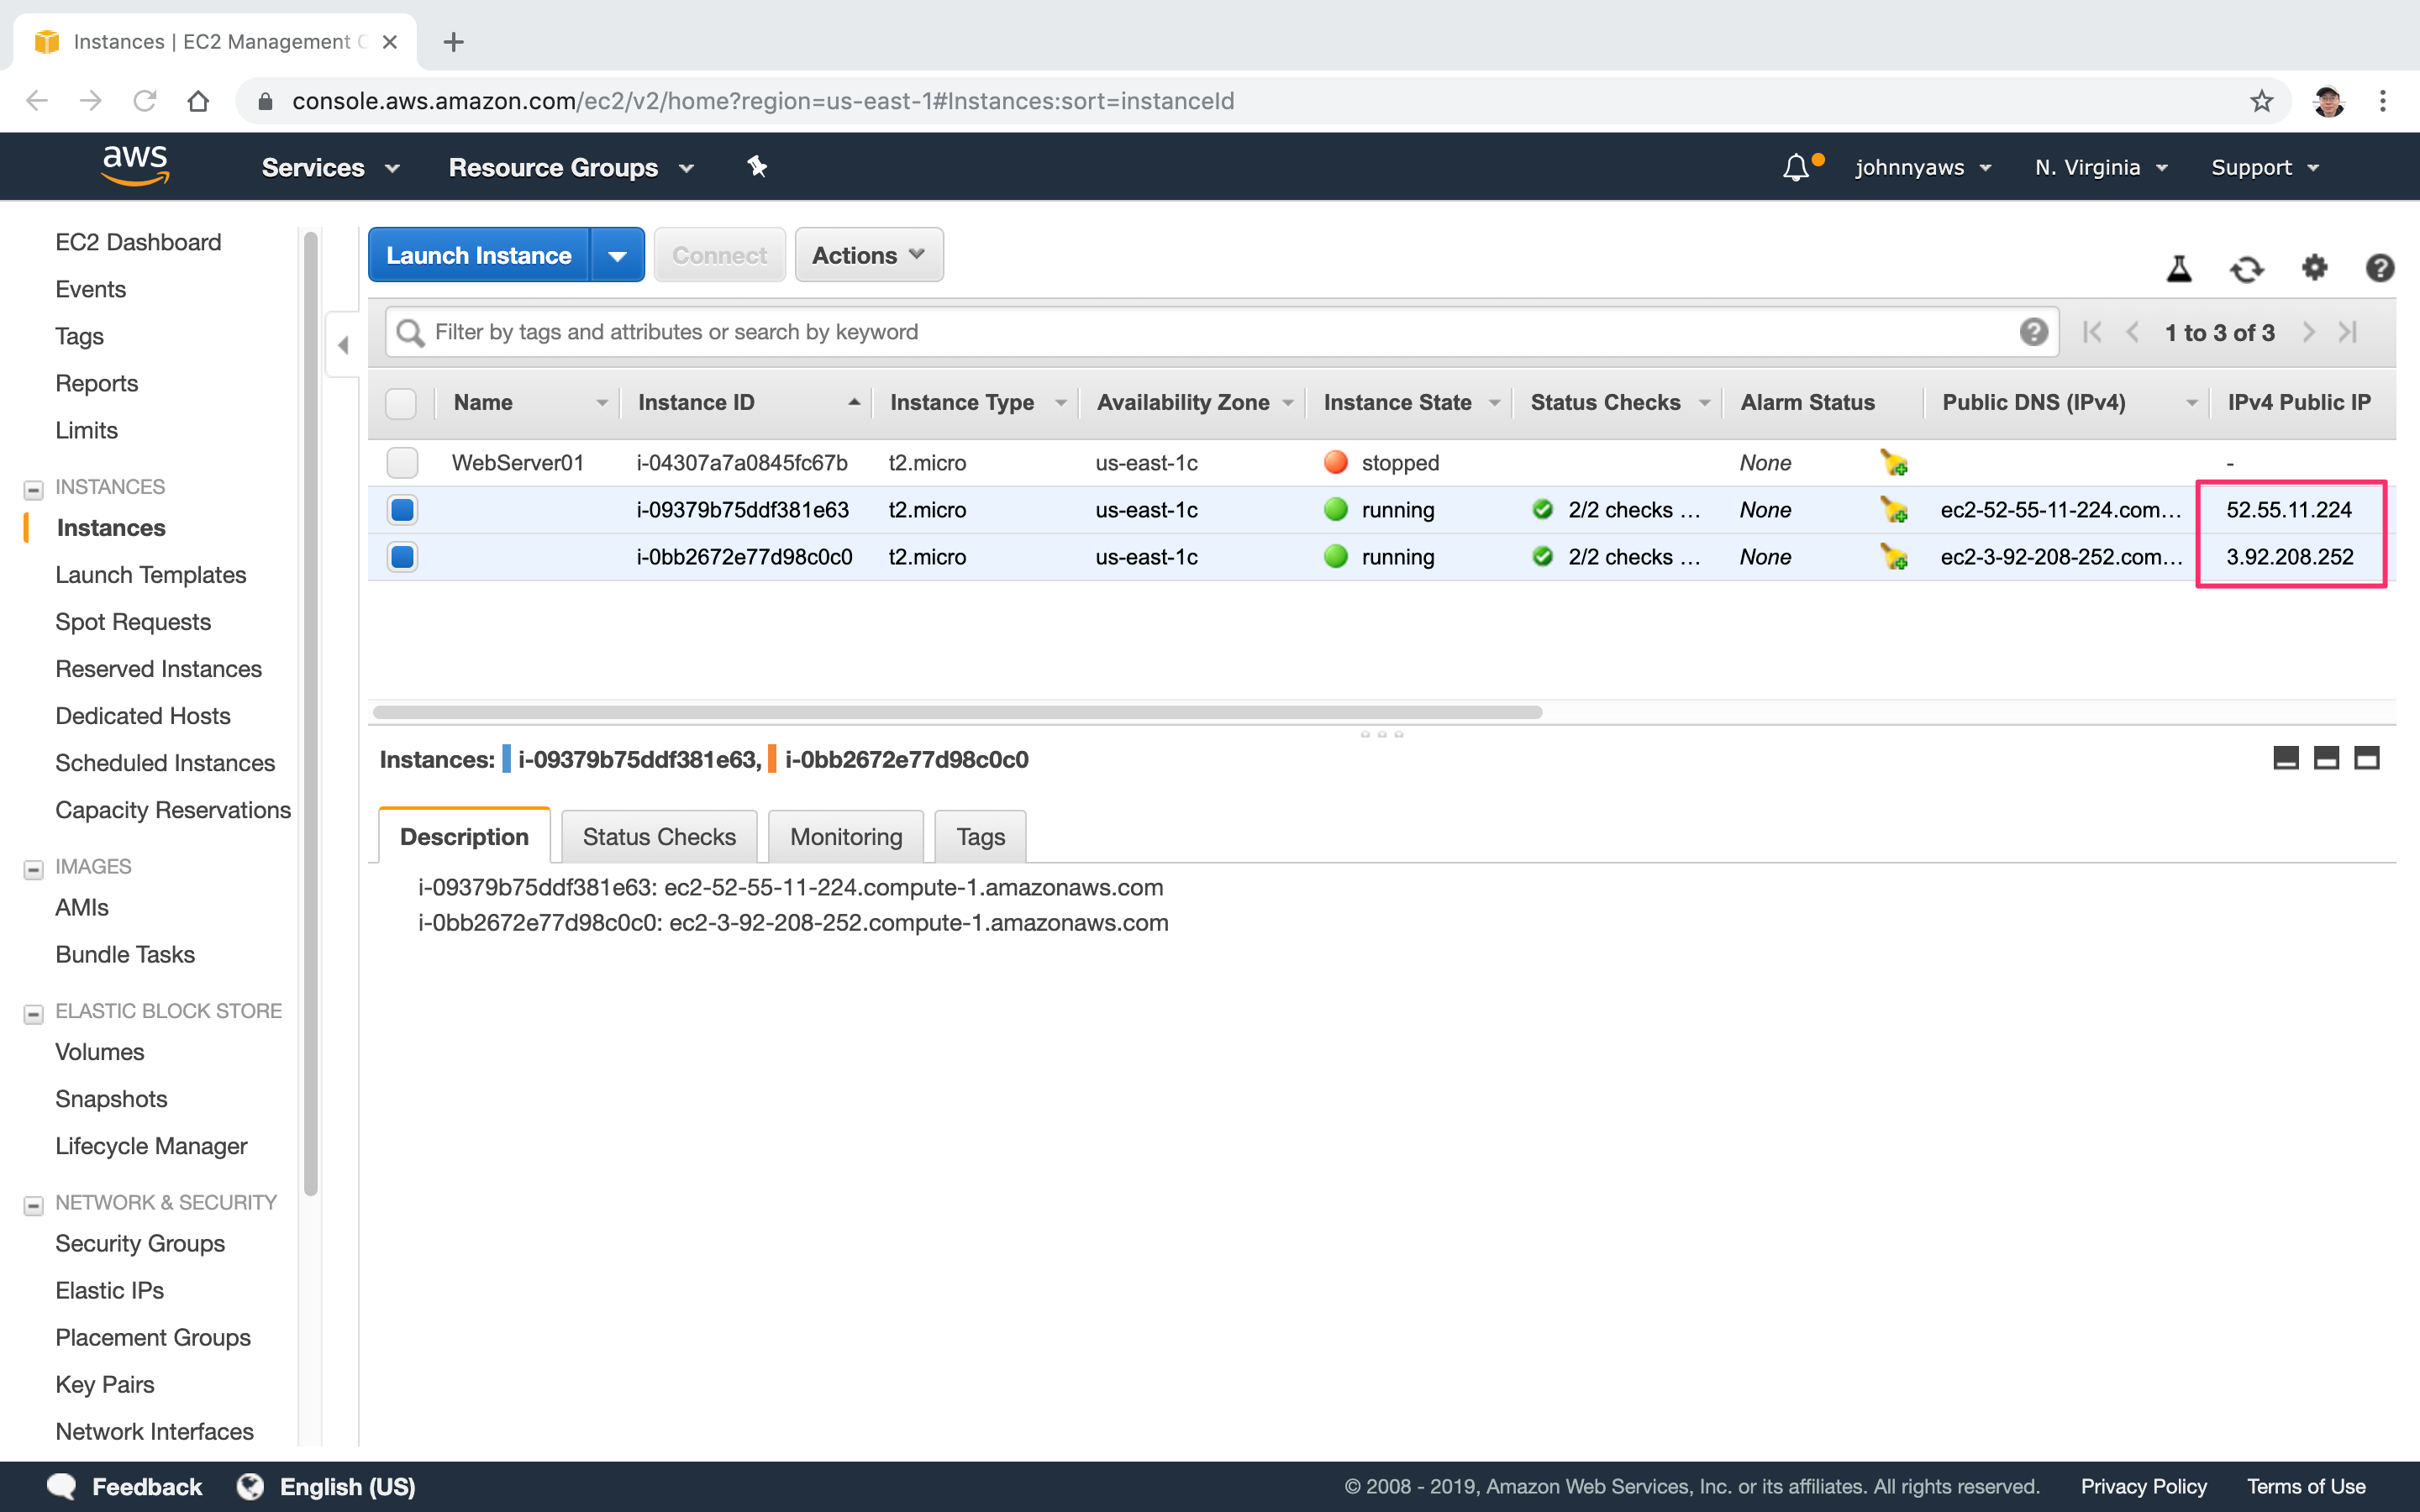Minimize the details pane layout icon
Screen dimensions: 2420x1512
(2286, 758)
